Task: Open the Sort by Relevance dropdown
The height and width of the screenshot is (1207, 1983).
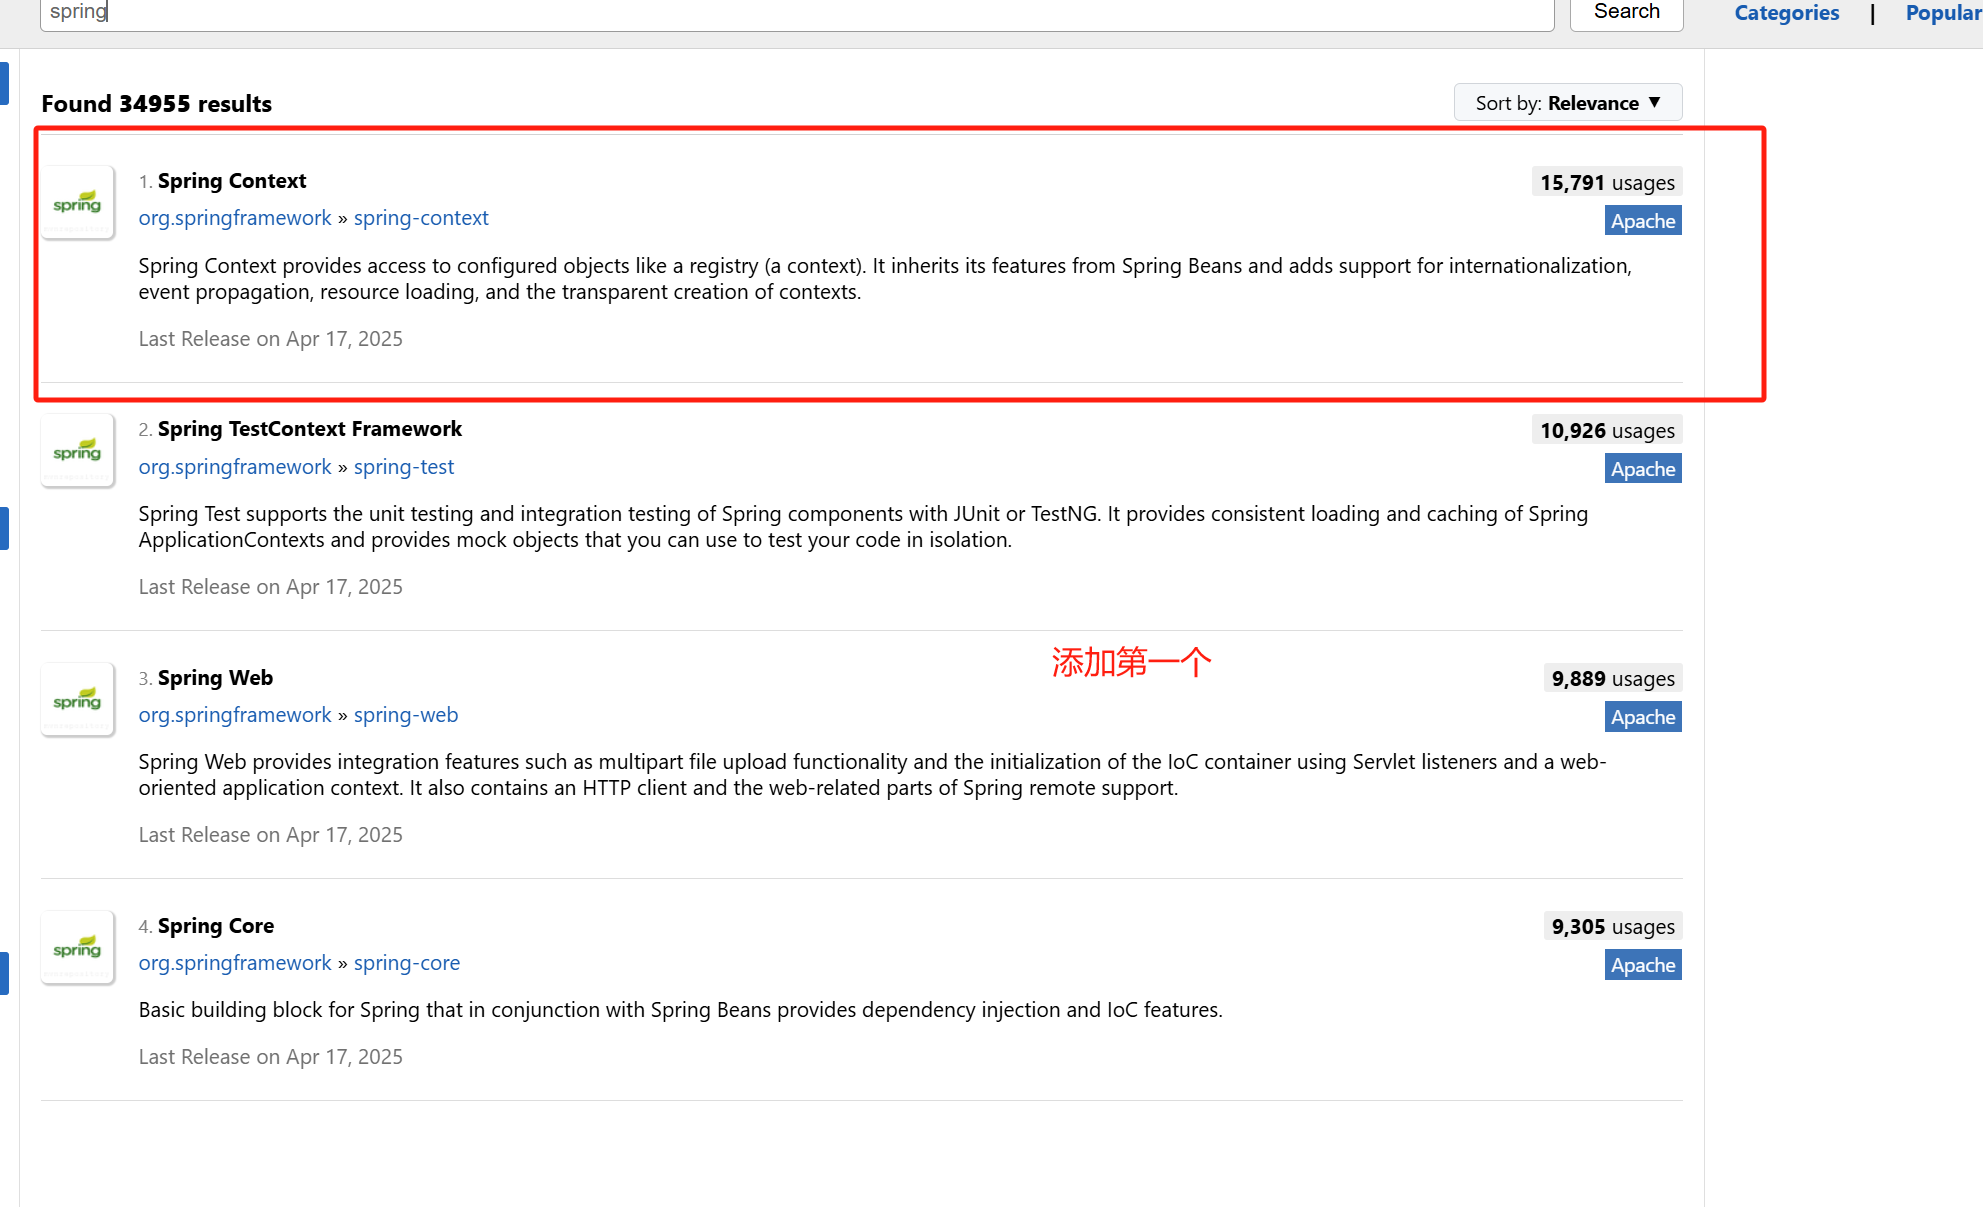Action: 1568,103
